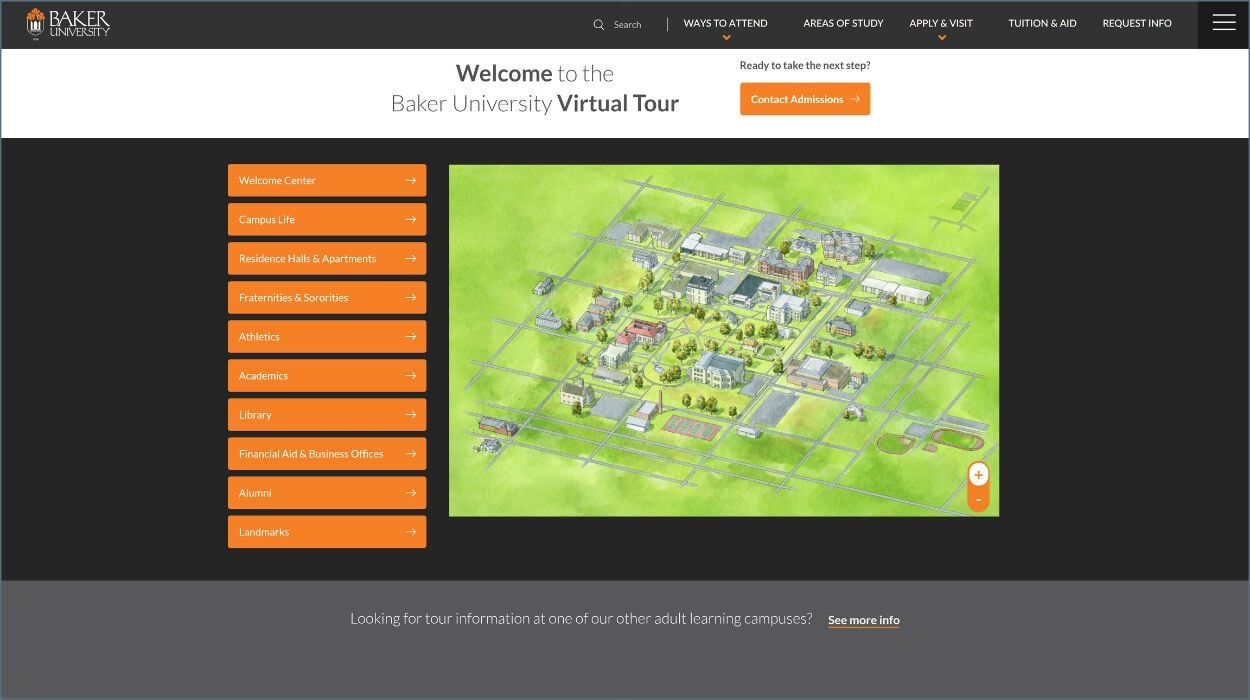
Task: Go to Tuition & Aid
Action: [x=1042, y=23]
